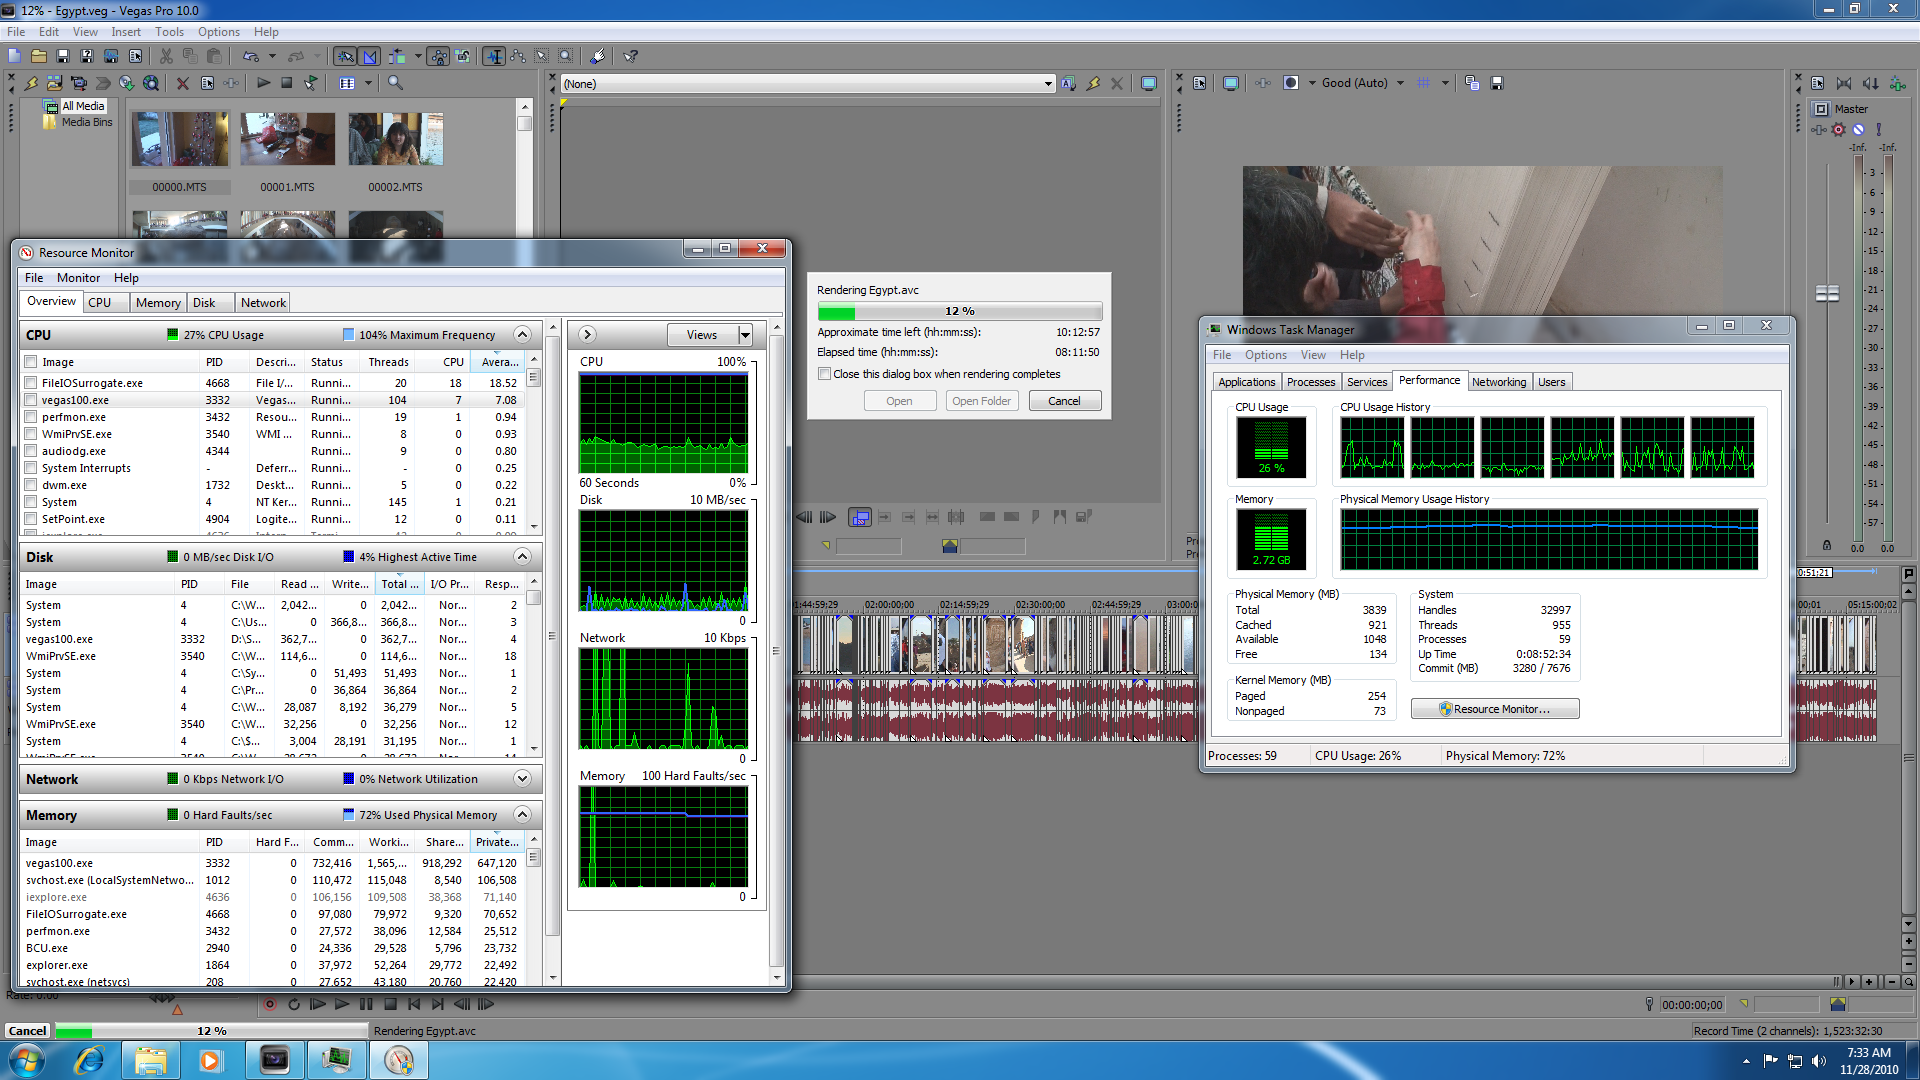Screen dimensions: 1920x1080
Task: Select the Media Bins tree item
Action: tap(87, 122)
